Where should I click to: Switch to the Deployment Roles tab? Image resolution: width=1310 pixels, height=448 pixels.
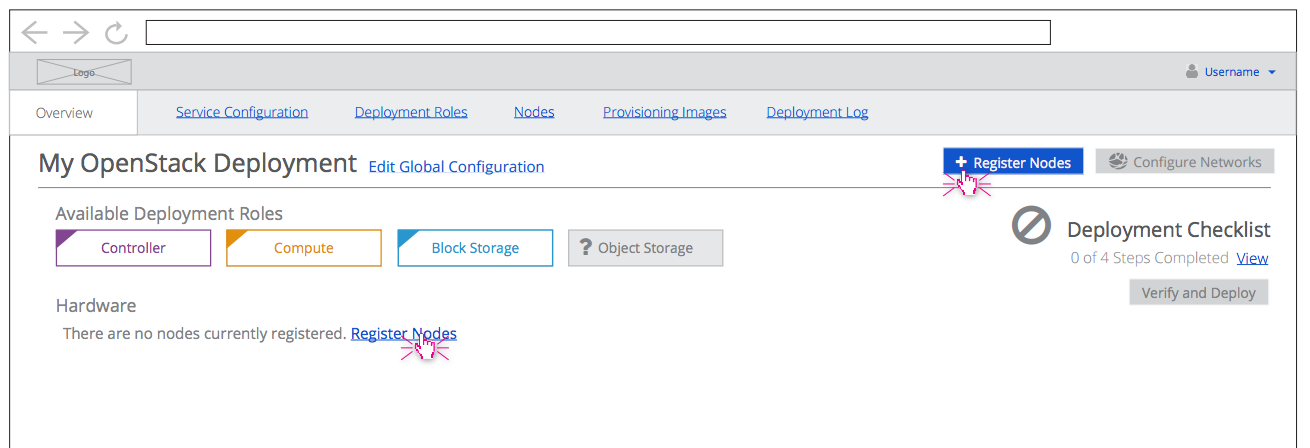tap(411, 112)
